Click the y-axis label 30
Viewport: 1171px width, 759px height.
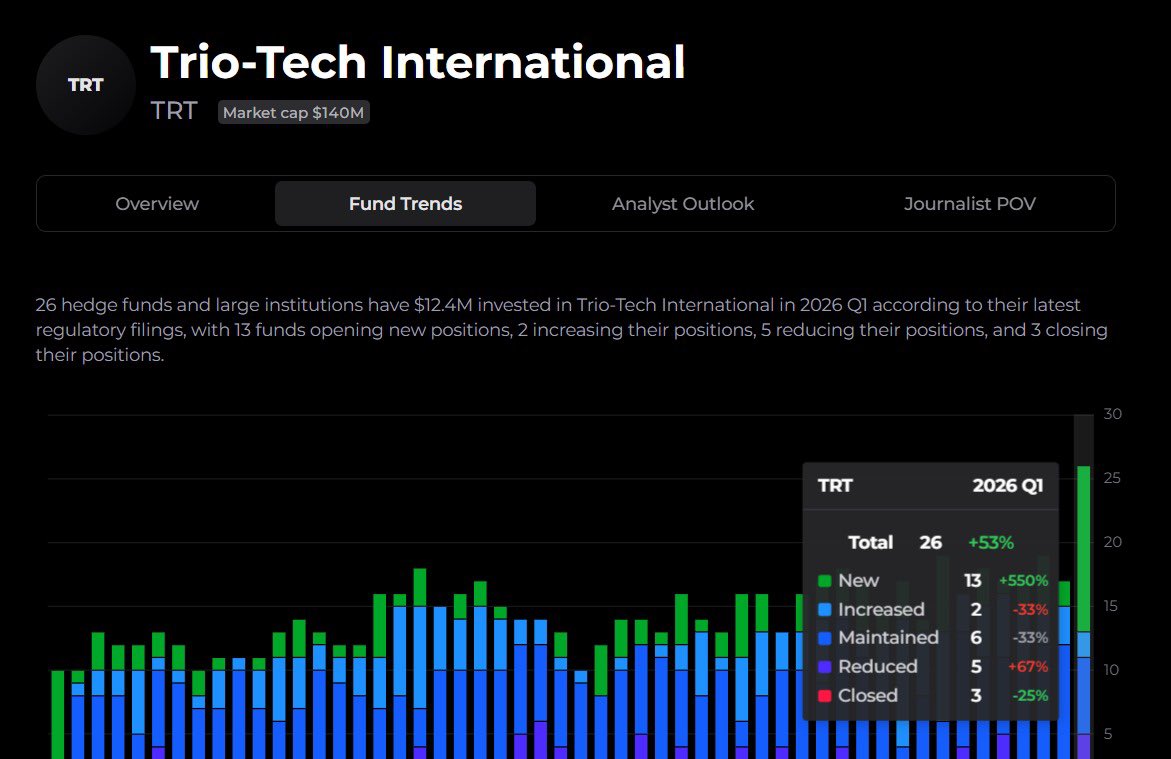[1112, 414]
